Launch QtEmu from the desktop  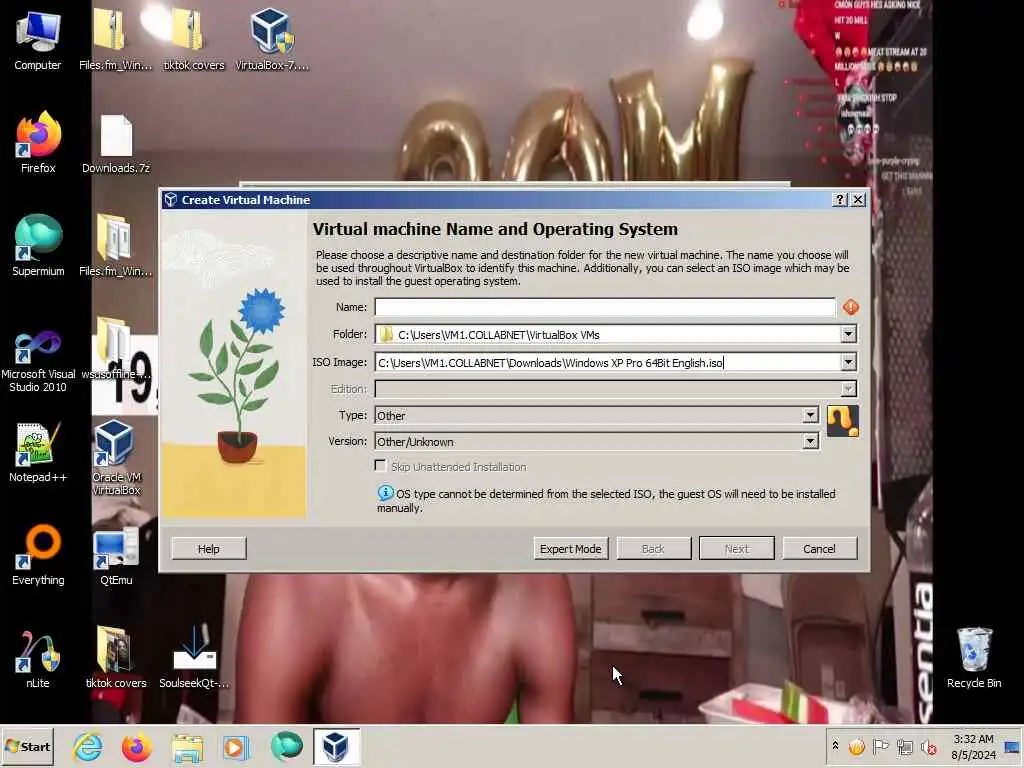116,556
